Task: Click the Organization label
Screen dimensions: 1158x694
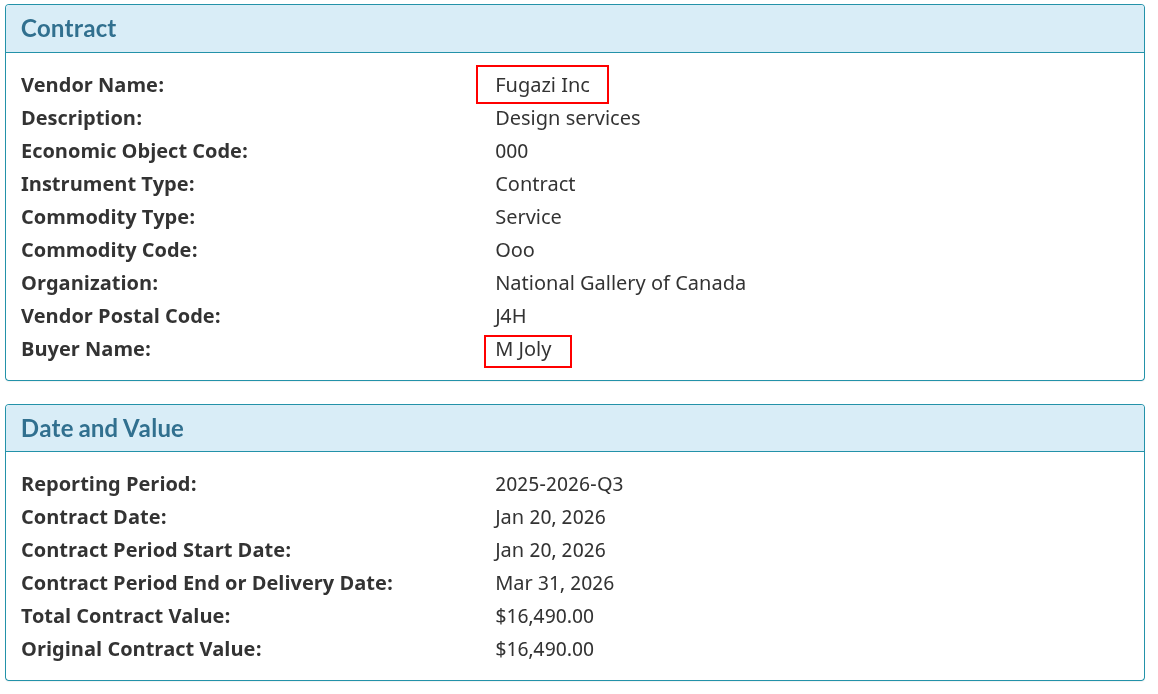Action: pyautogui.click(x=89, y=284)
